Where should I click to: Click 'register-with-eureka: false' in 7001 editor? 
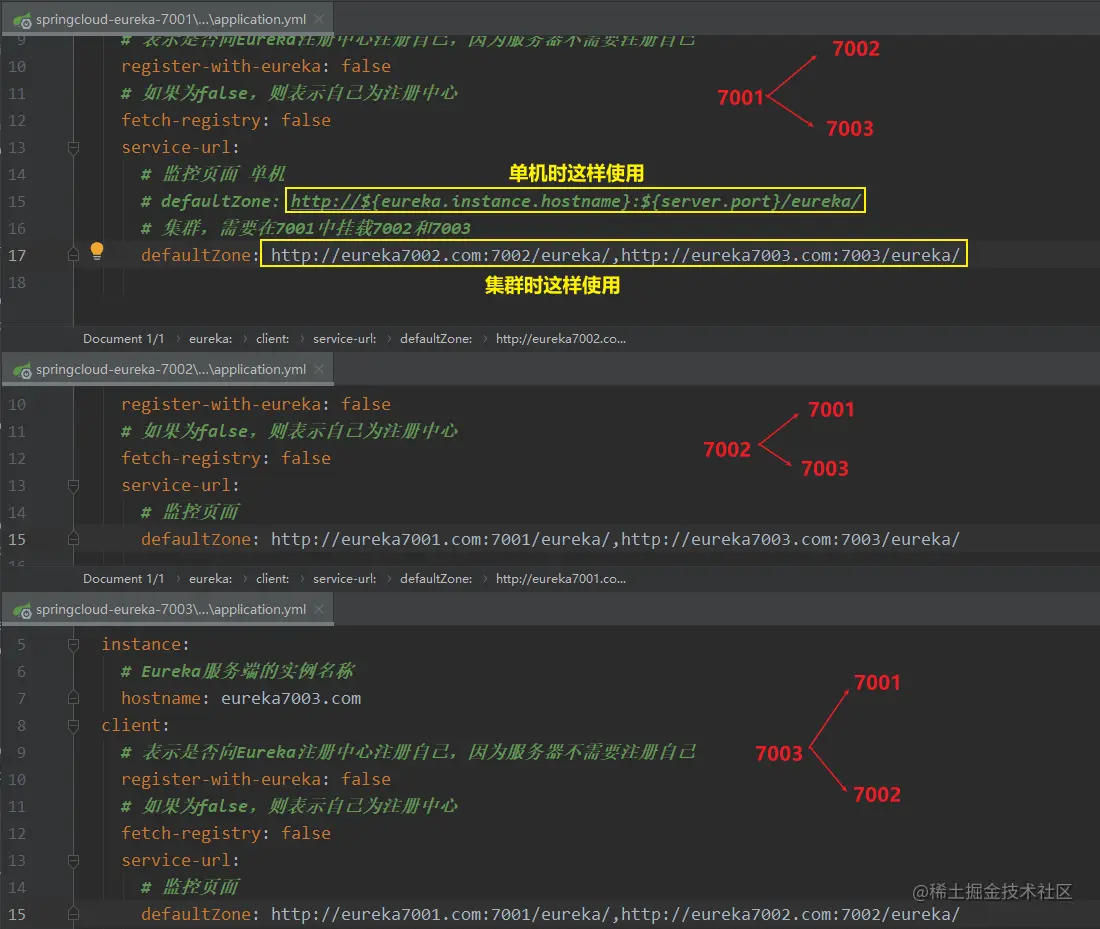click(255, 67)
